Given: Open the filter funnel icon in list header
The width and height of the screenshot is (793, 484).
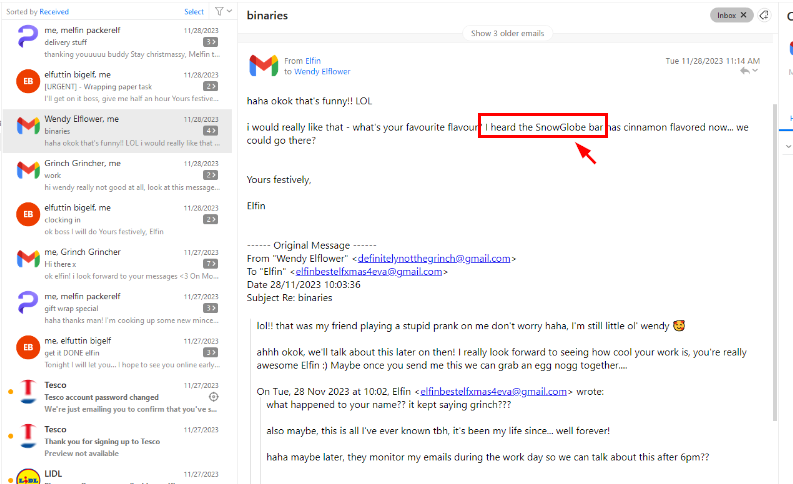Looking at the screenshot, I should (219, 11).
